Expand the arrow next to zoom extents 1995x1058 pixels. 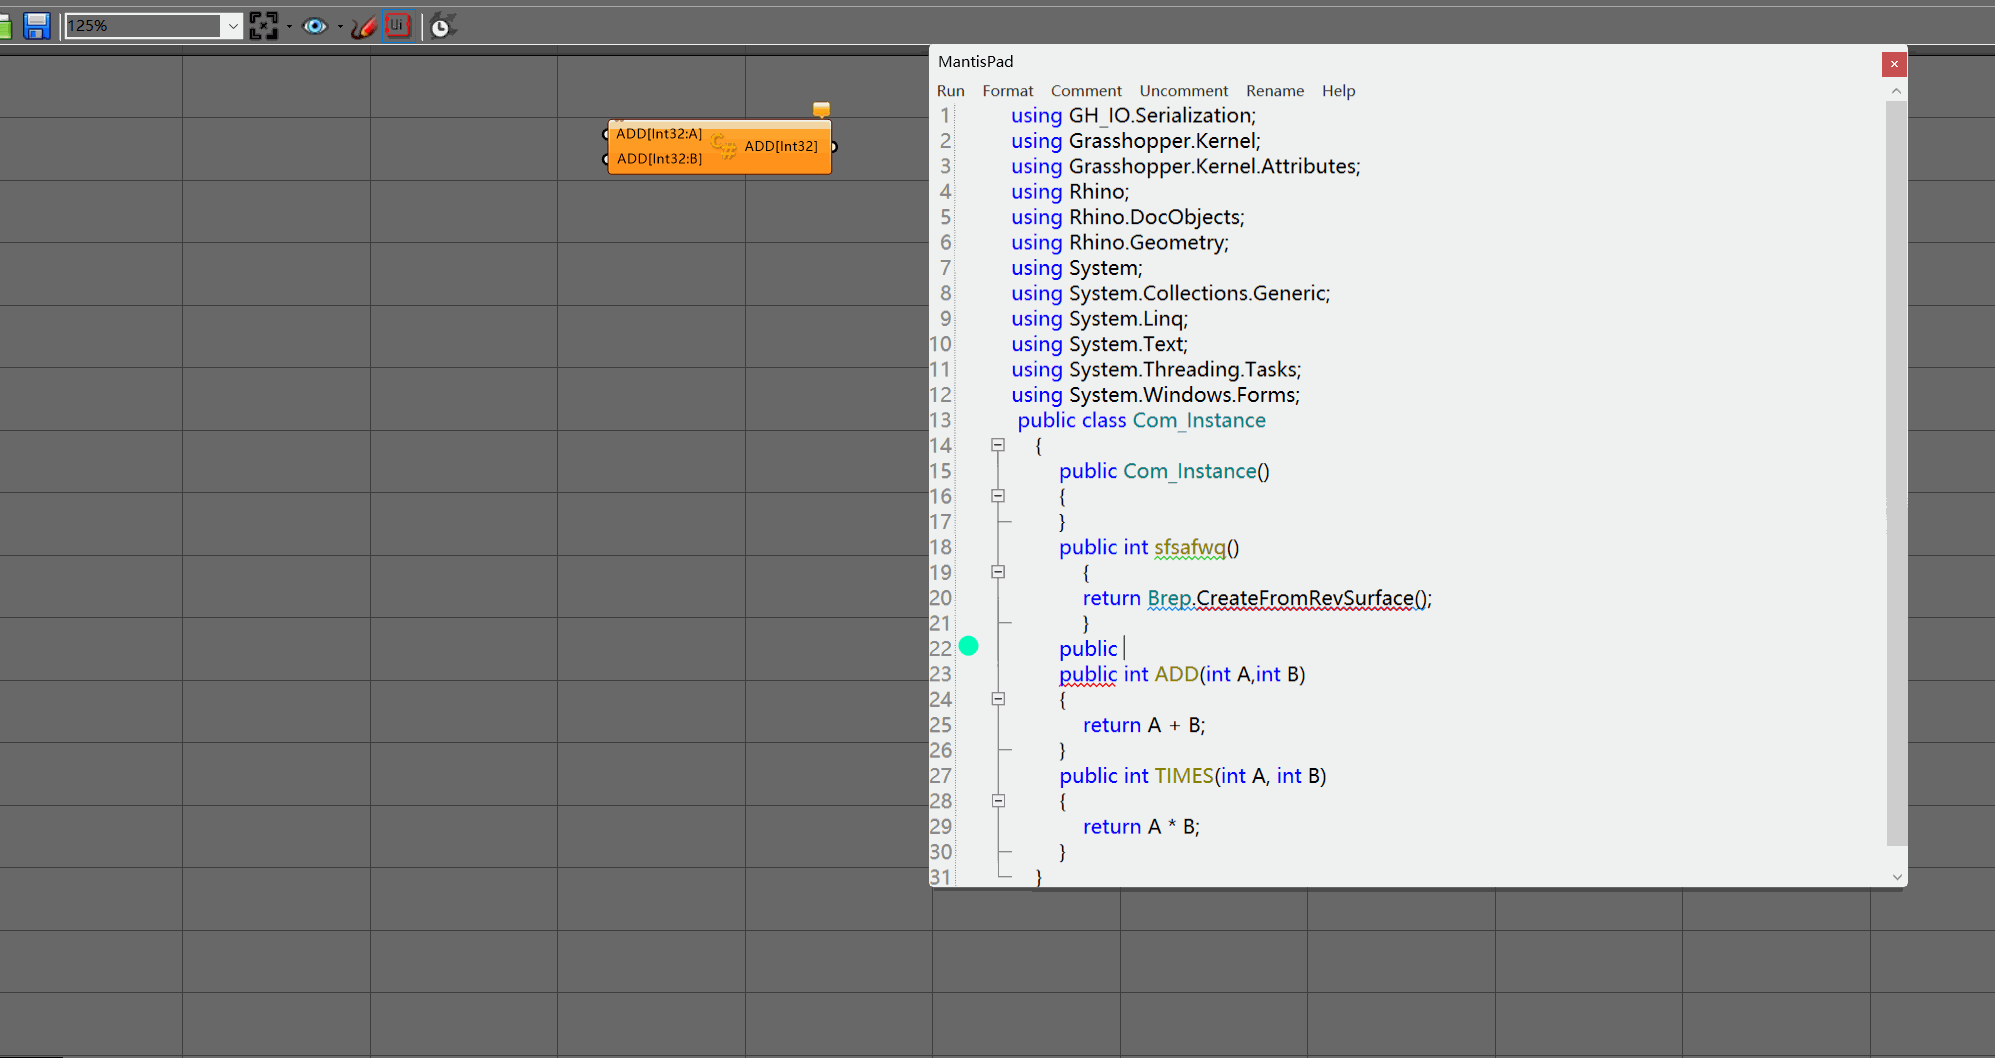coord(288,26)
